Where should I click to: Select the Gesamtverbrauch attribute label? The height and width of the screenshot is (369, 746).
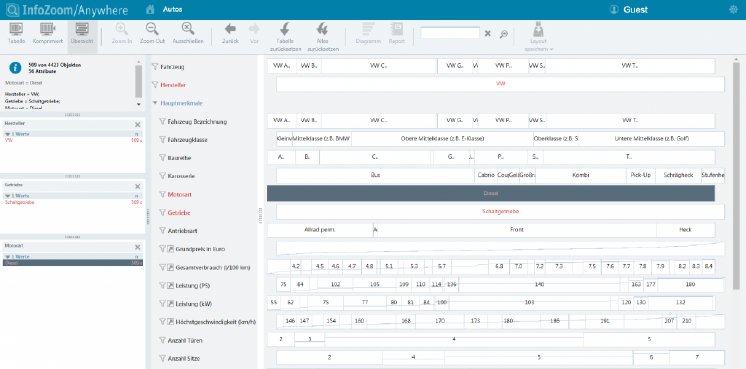click(x=213, y=268)
